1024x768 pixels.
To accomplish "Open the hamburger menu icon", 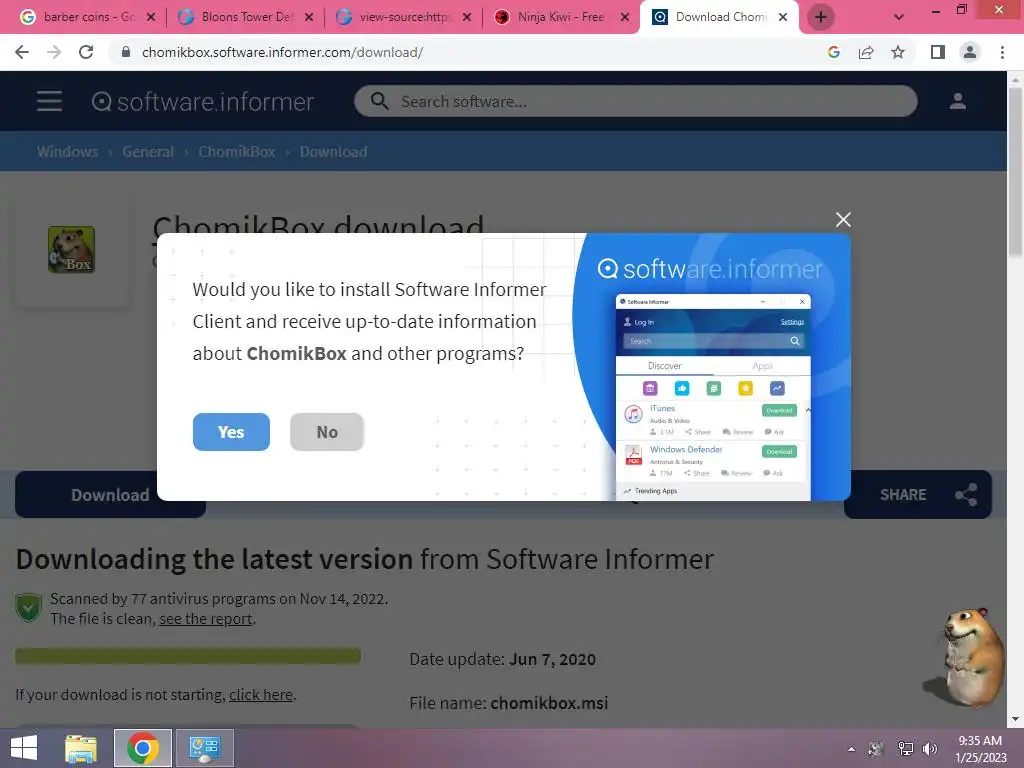I will 49,101.
